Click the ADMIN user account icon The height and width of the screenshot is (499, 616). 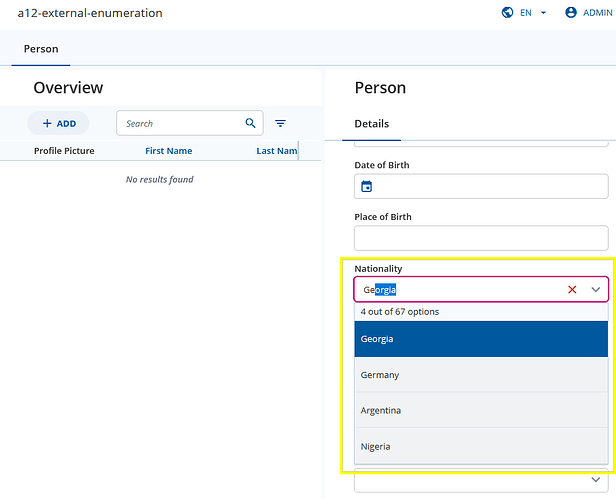coord(571,13)
